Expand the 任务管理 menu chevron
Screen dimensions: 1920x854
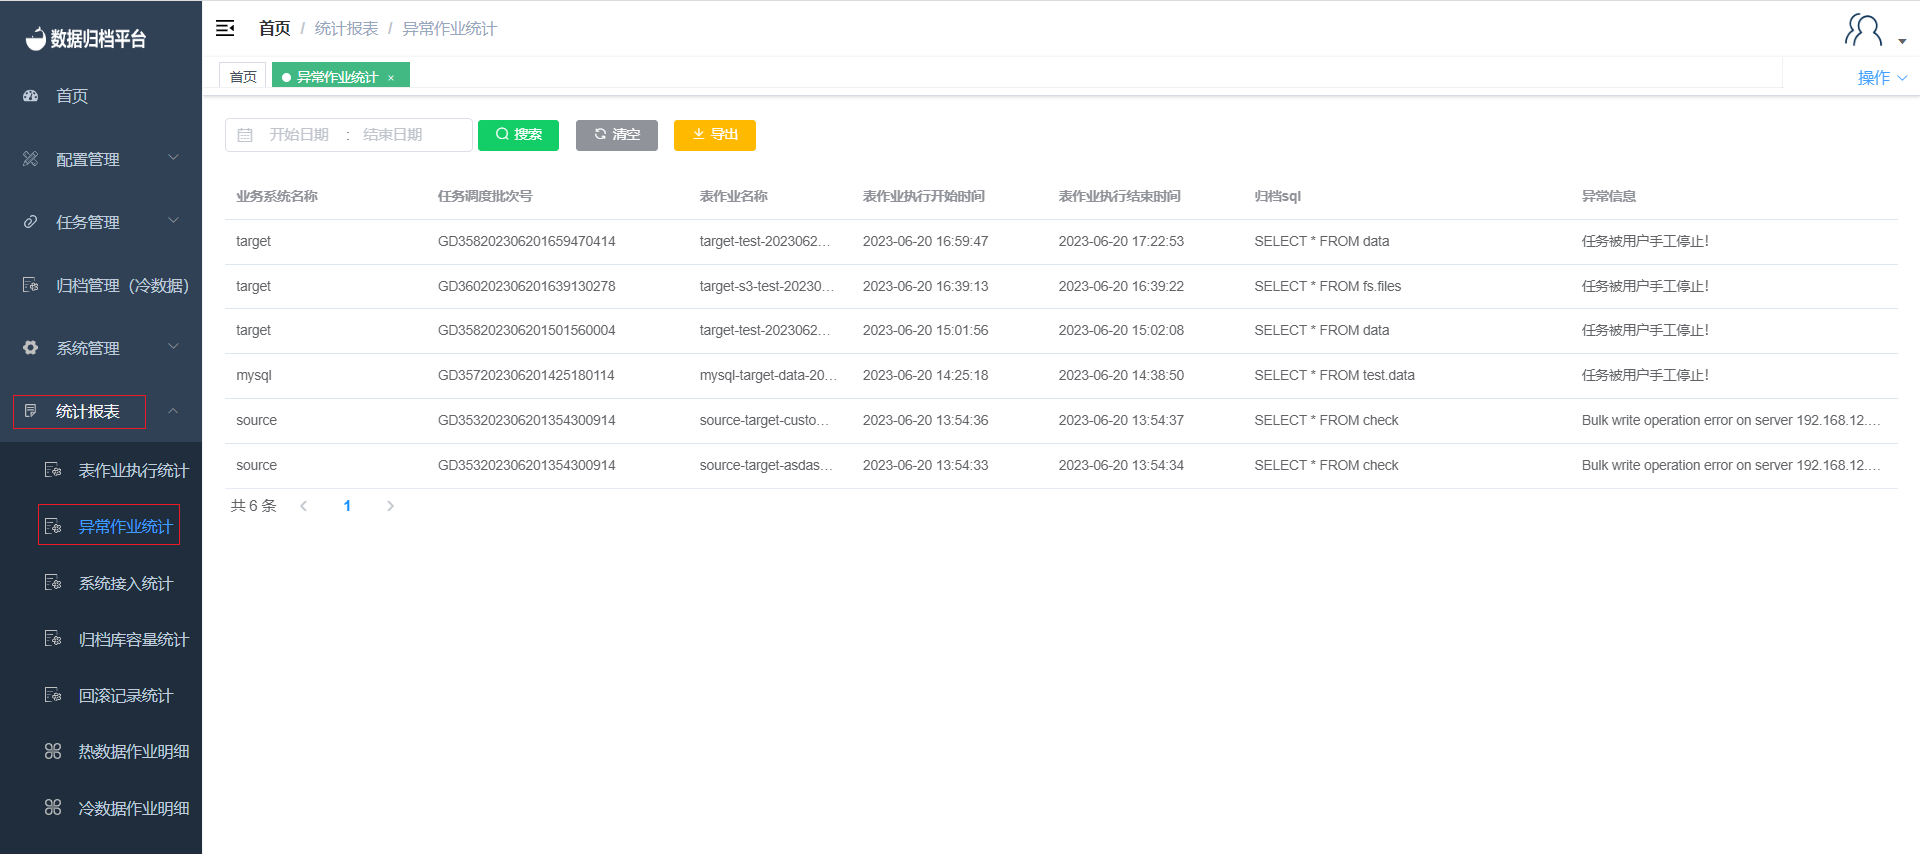(173, 221)
